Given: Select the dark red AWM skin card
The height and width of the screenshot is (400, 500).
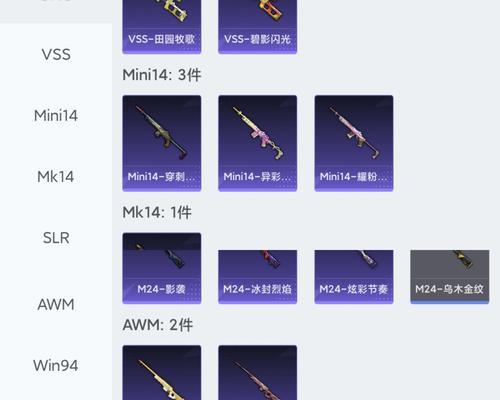Looking at the screenshot, I should (258, 373).
